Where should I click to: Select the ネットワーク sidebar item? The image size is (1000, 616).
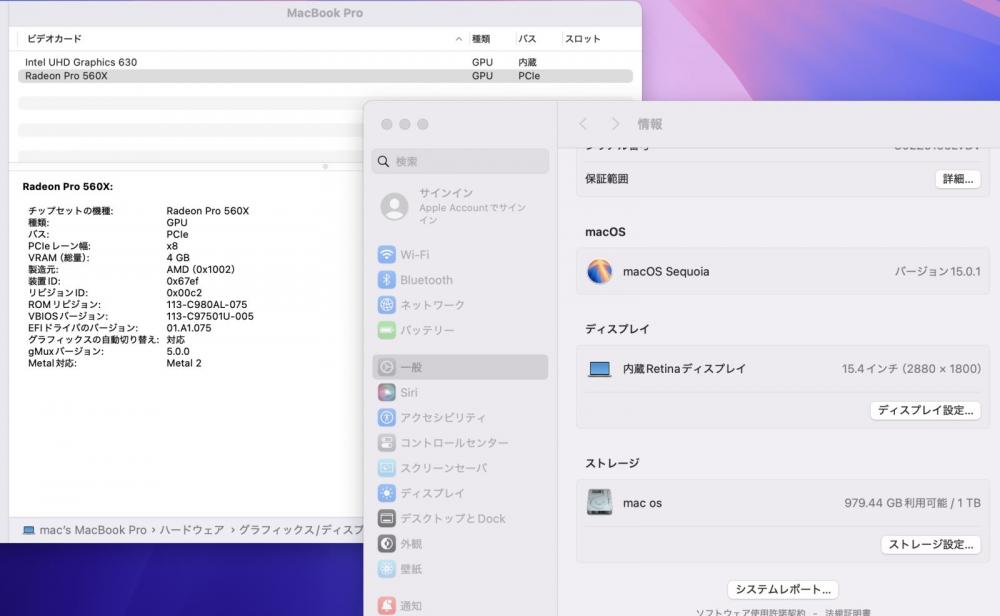click(431, 305)
